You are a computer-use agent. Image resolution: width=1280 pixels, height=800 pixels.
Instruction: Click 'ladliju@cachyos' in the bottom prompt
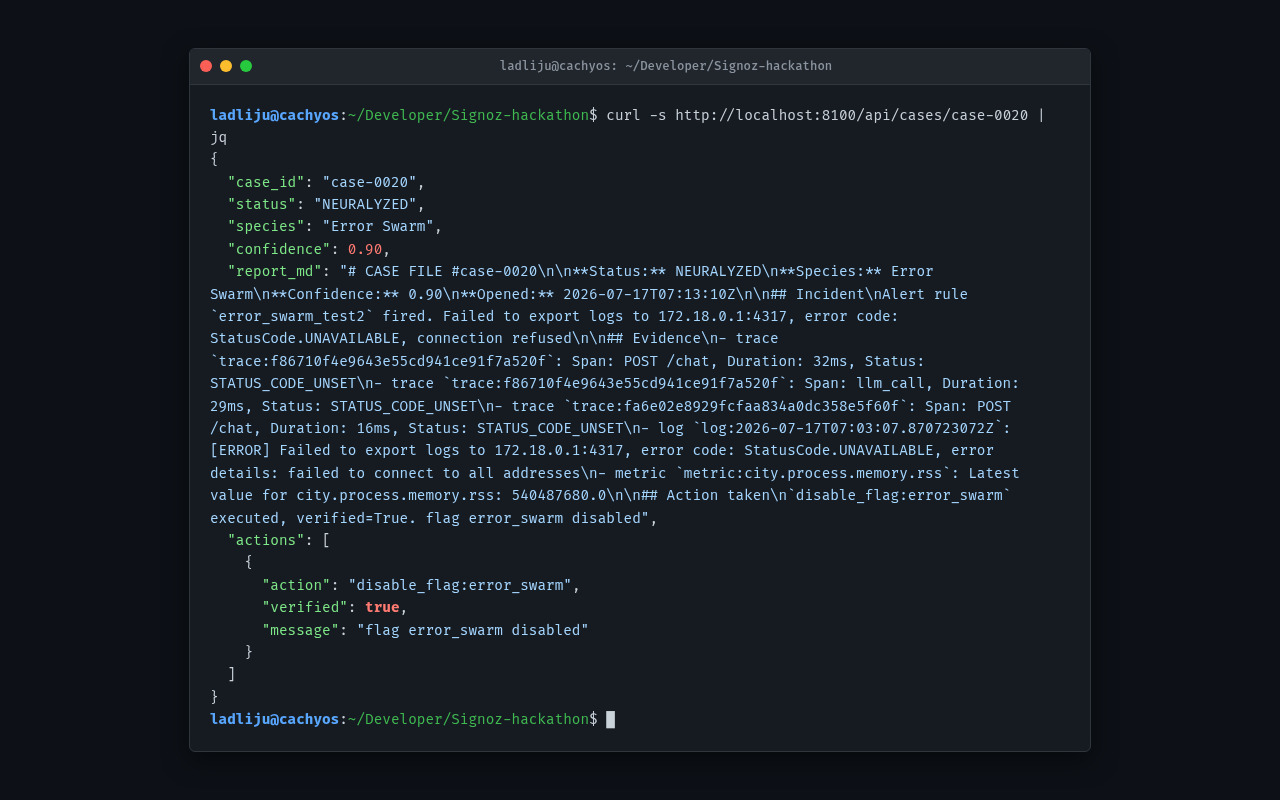point(275,719)
